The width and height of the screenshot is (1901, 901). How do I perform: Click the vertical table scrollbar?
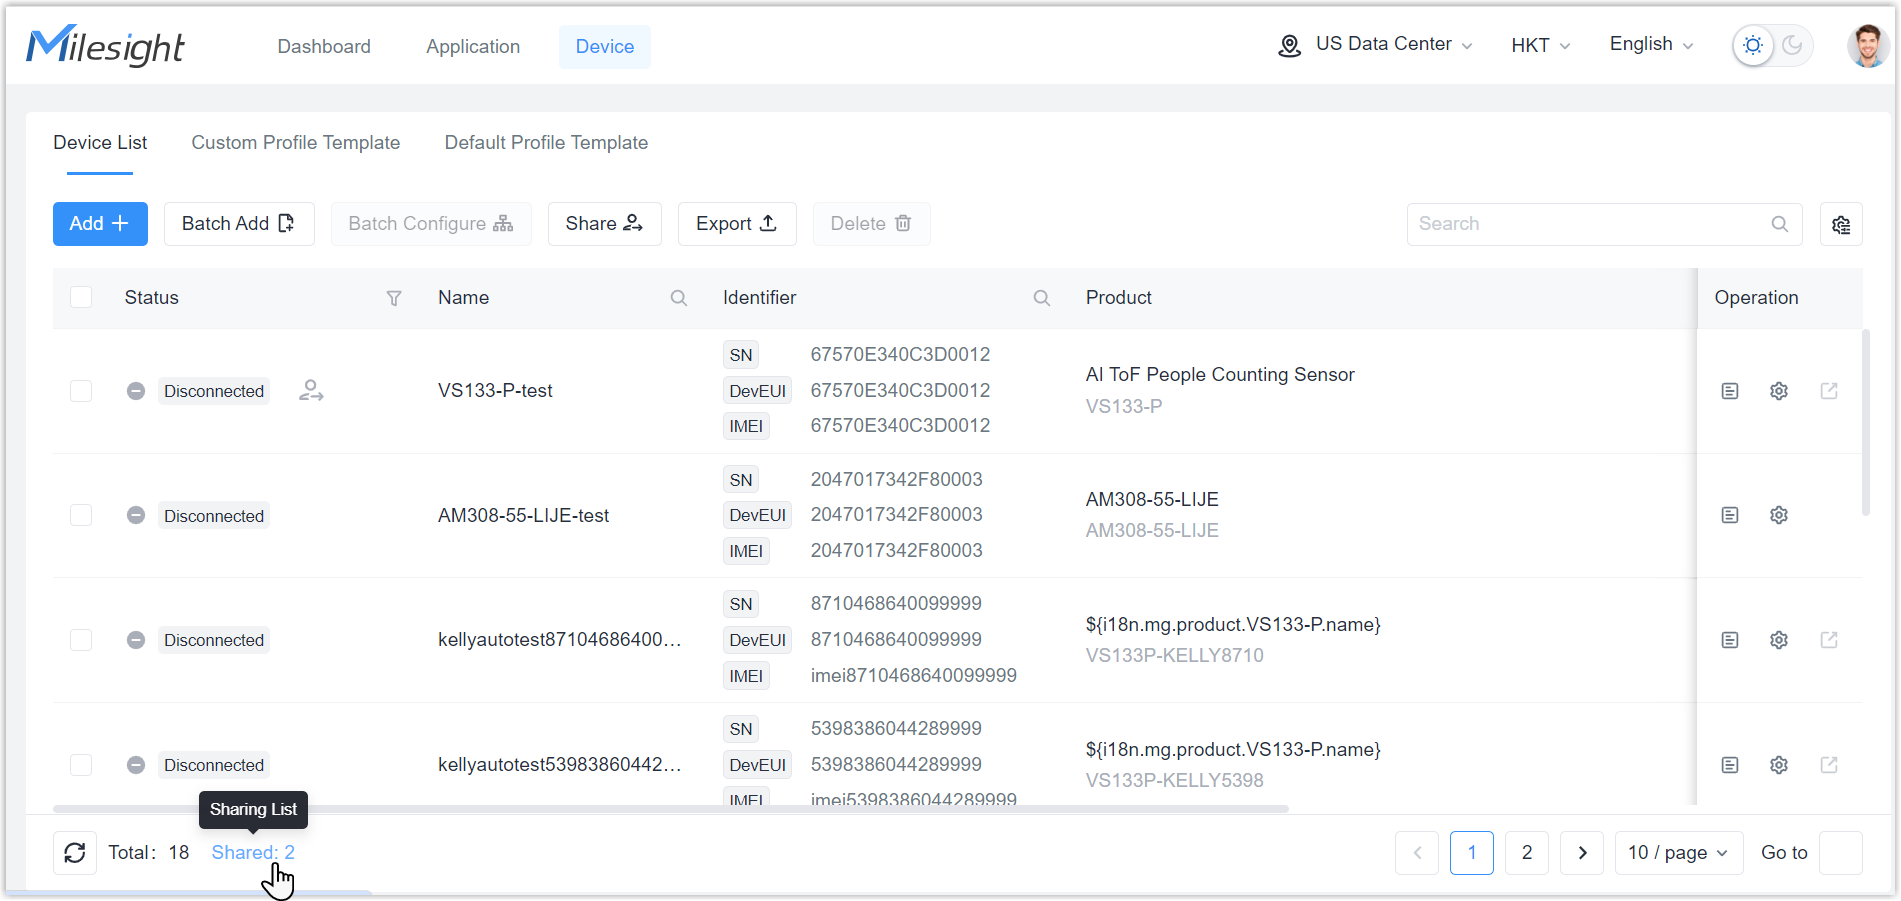click(x=1866, y=422)
